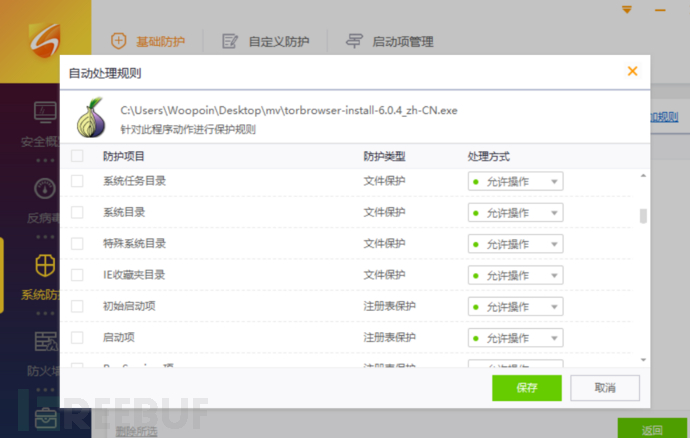This screenshot has width=690, height=438.
Task: Click the Huorong shield logo
Action: 45,40
